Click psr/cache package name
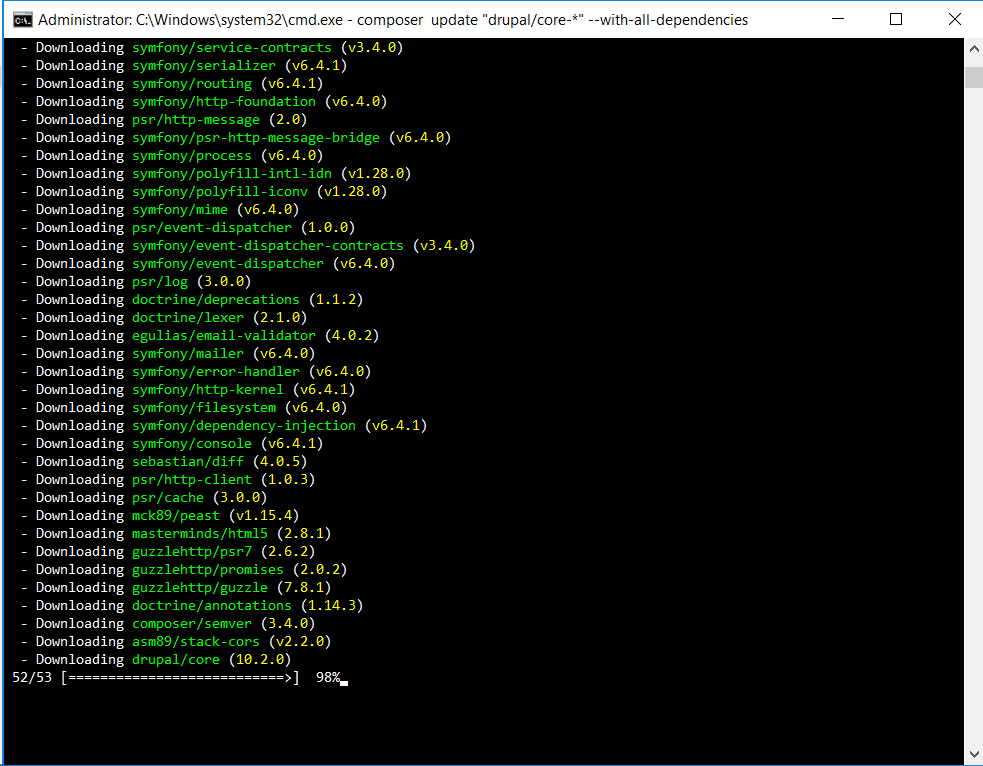The height and width of the screenshot is (766, 983). pyautogui.click(x=168, y=498)
